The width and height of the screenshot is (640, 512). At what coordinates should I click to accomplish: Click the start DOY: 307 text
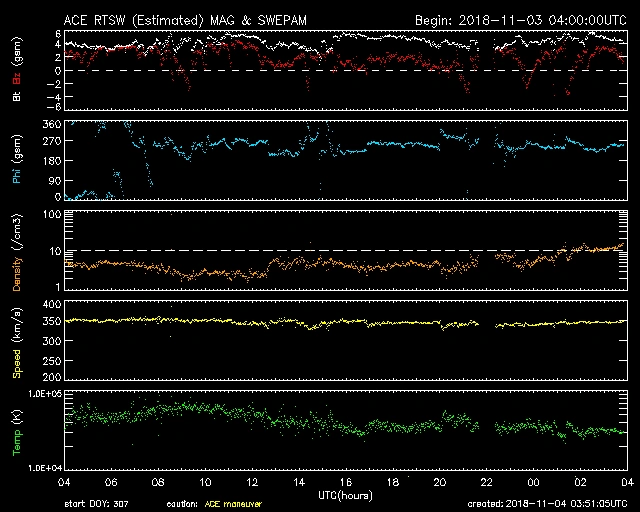[97, 504]
